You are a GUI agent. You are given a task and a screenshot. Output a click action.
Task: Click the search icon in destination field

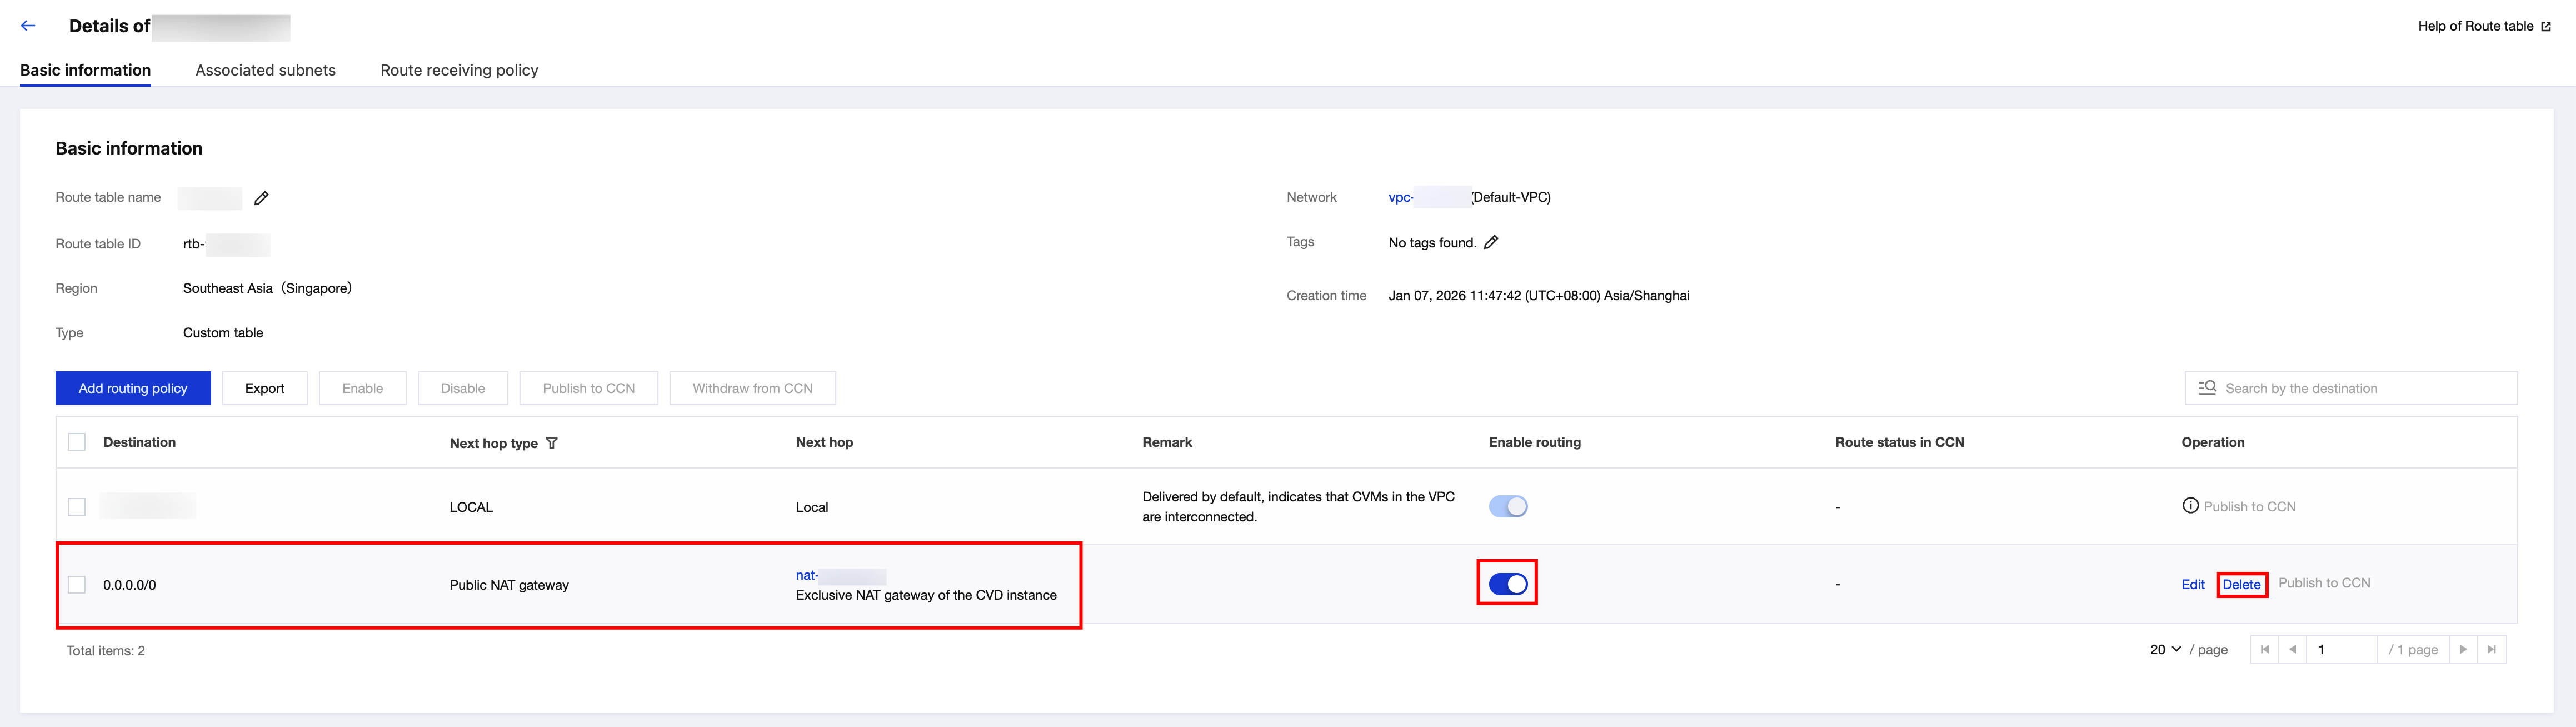click(2207, 388)
